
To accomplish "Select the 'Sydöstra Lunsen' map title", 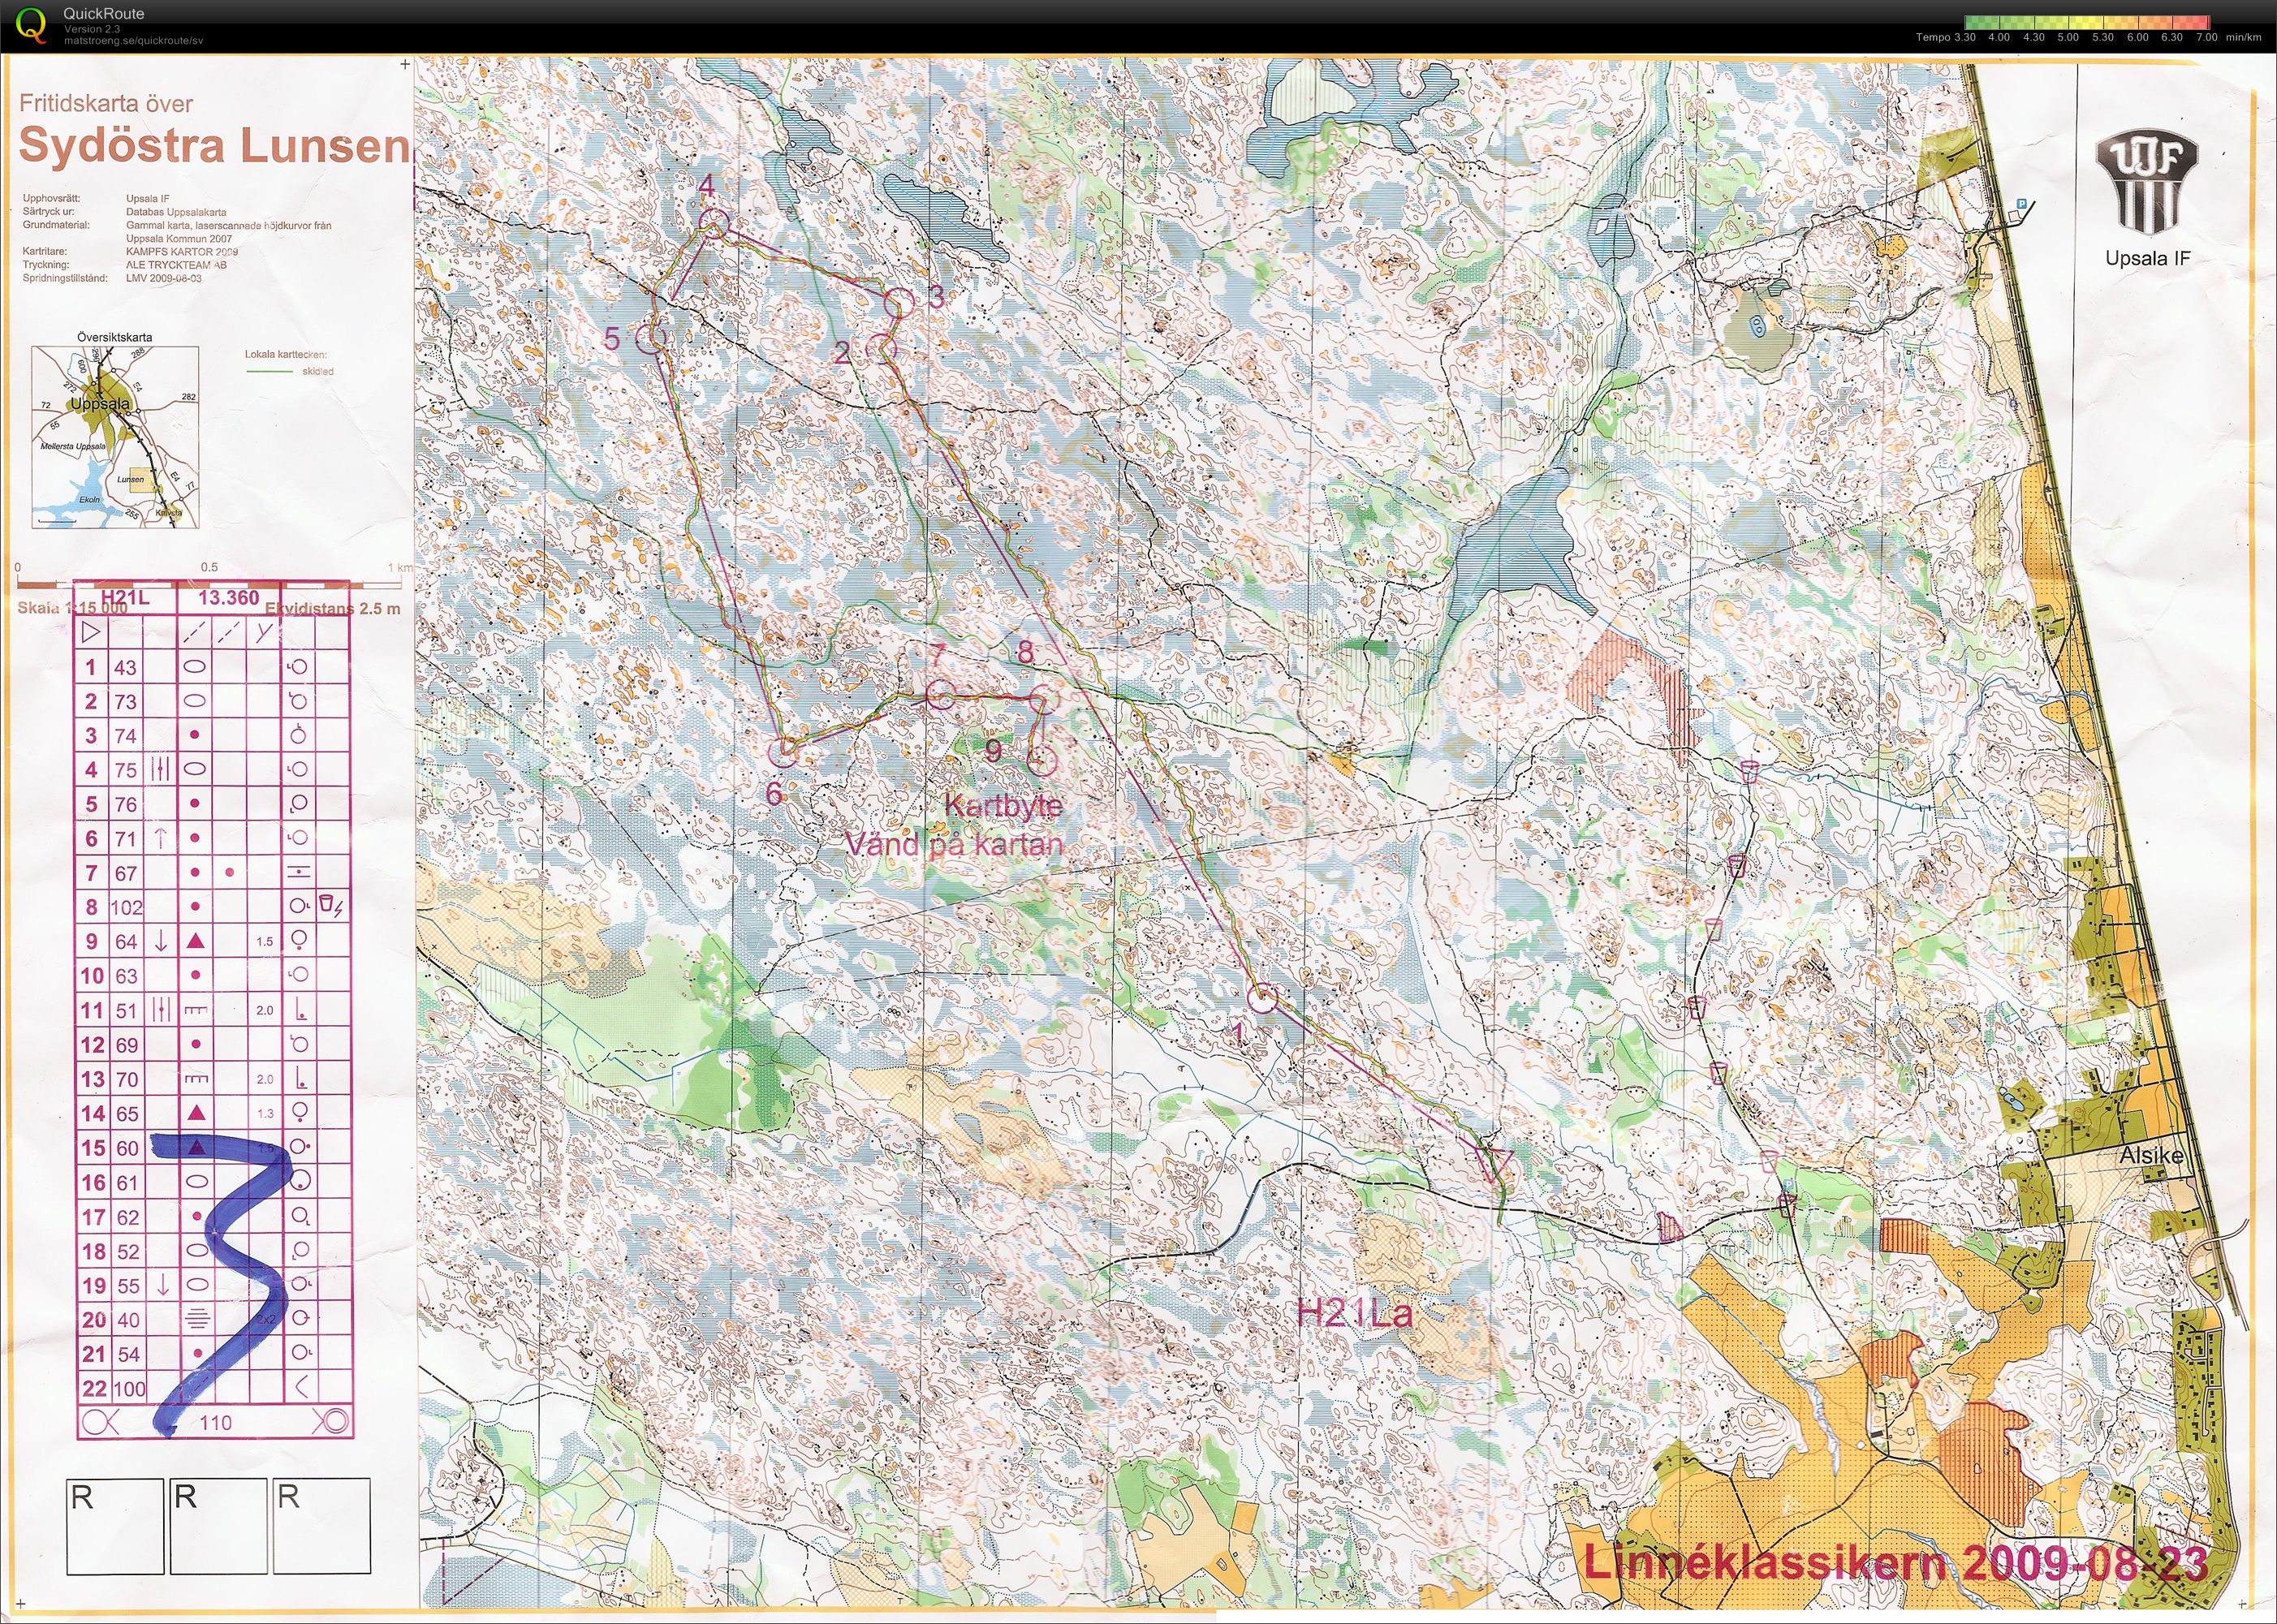I will (x=215, y=146).
